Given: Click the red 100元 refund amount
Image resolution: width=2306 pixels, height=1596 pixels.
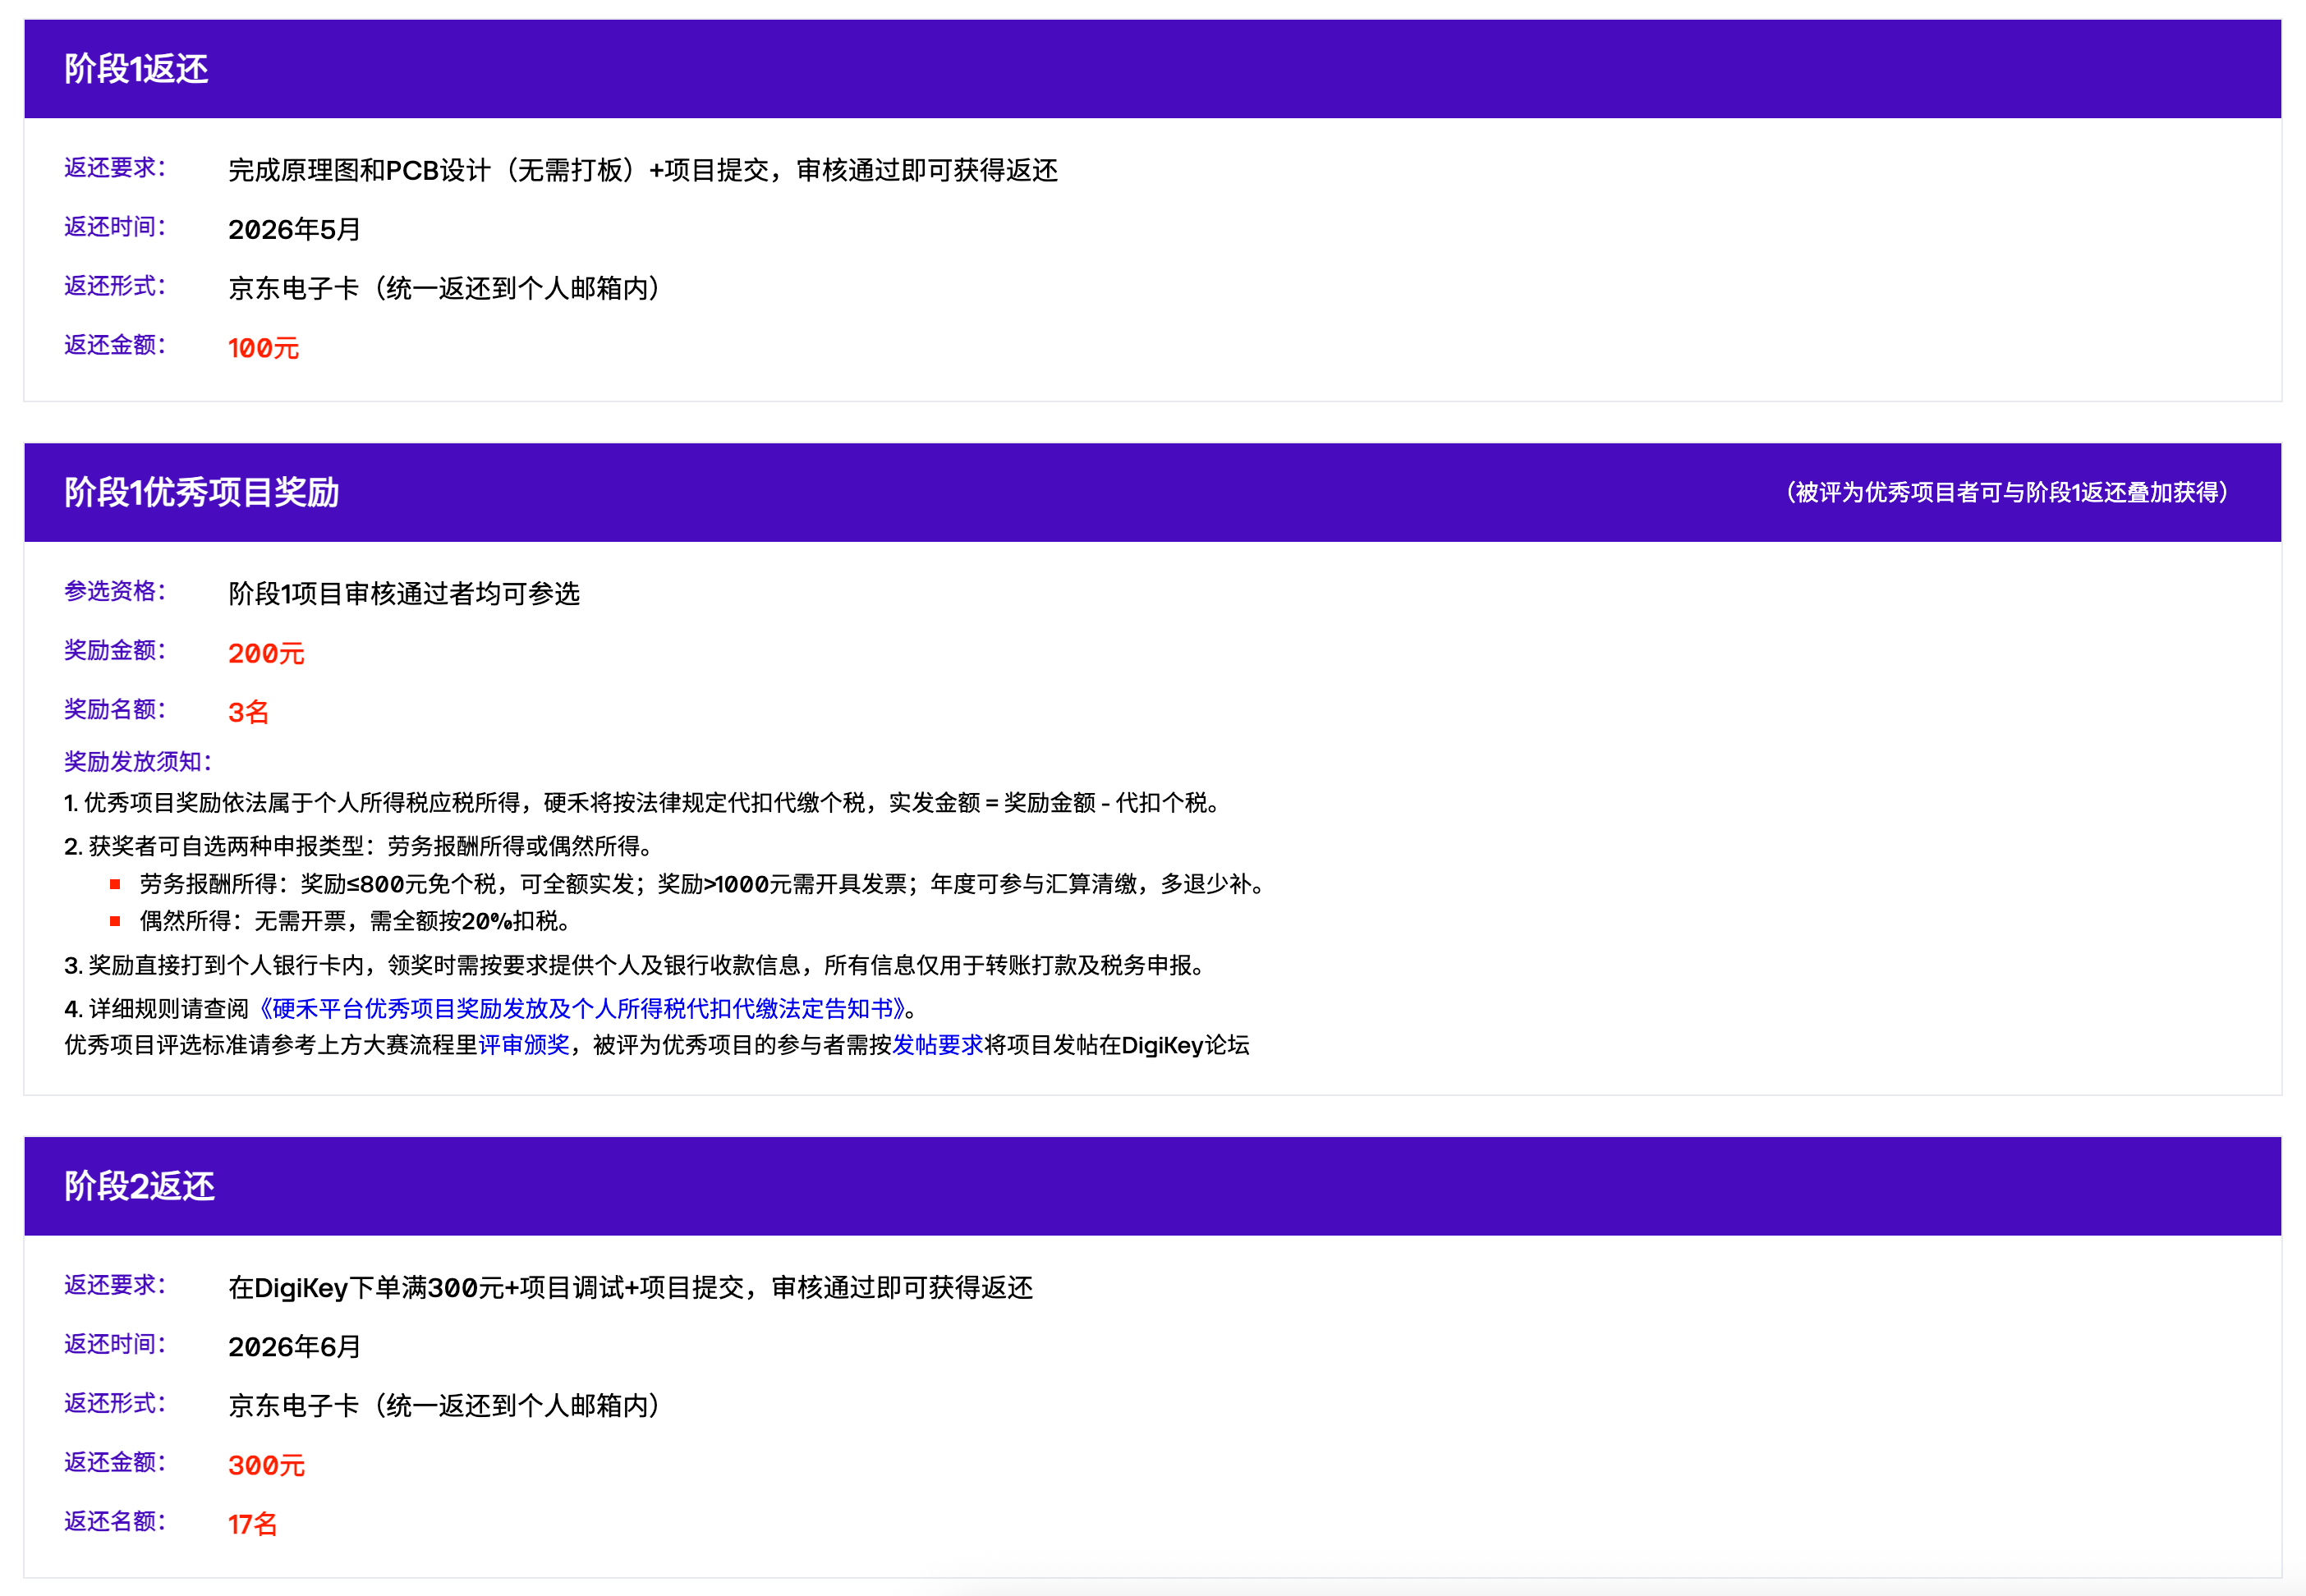Looking at the screenshot, I should (263, 348).
